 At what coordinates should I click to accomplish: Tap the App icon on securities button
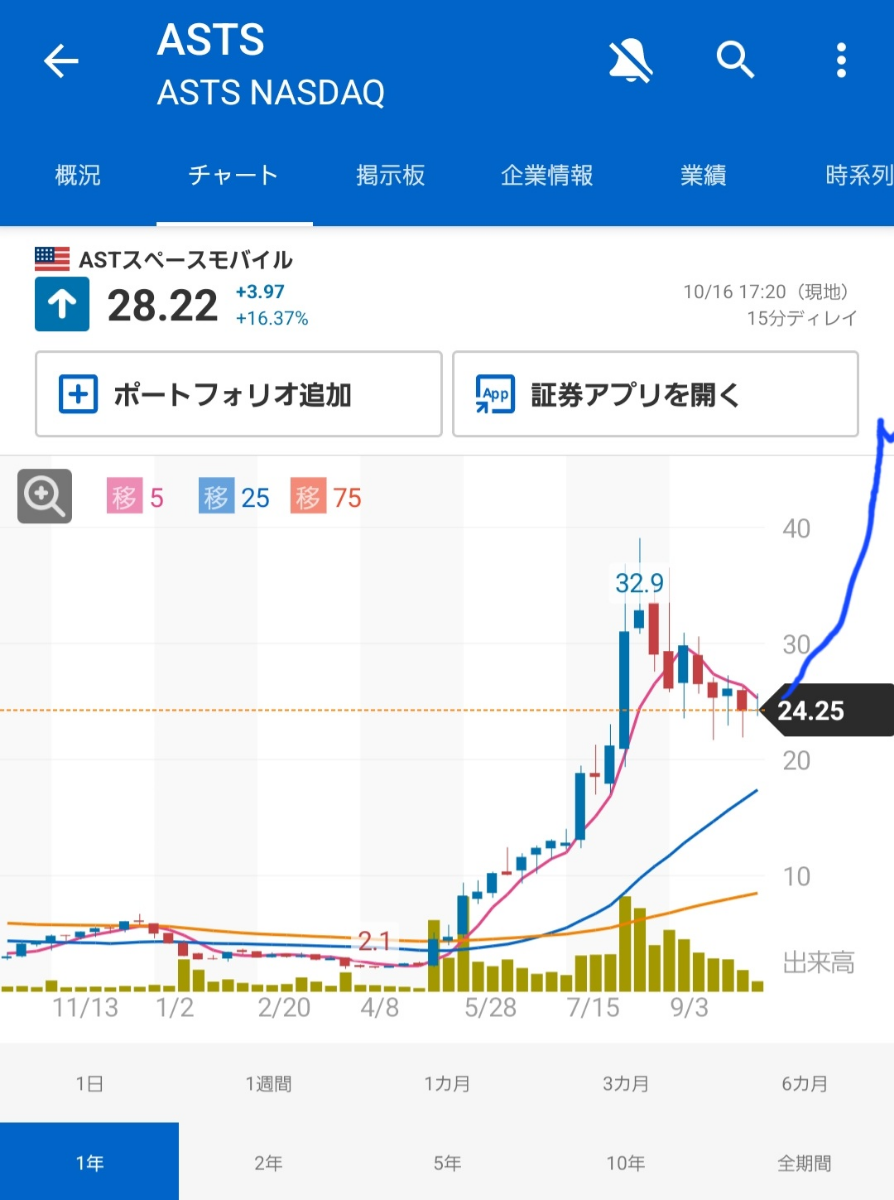click(495, 395)
